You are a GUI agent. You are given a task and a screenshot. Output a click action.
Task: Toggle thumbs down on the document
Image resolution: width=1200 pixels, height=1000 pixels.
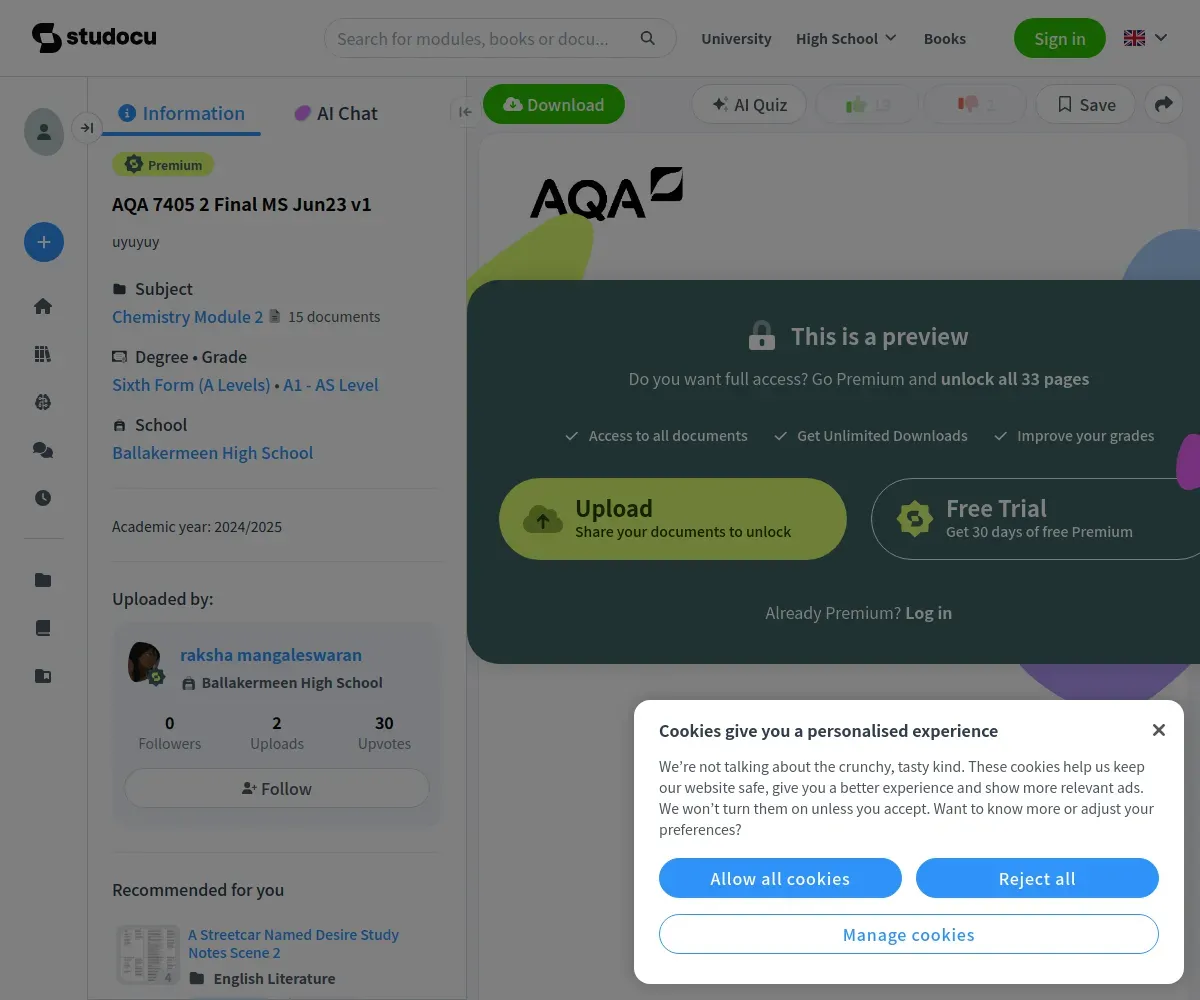pyautogui.click(x=976, y=104)
